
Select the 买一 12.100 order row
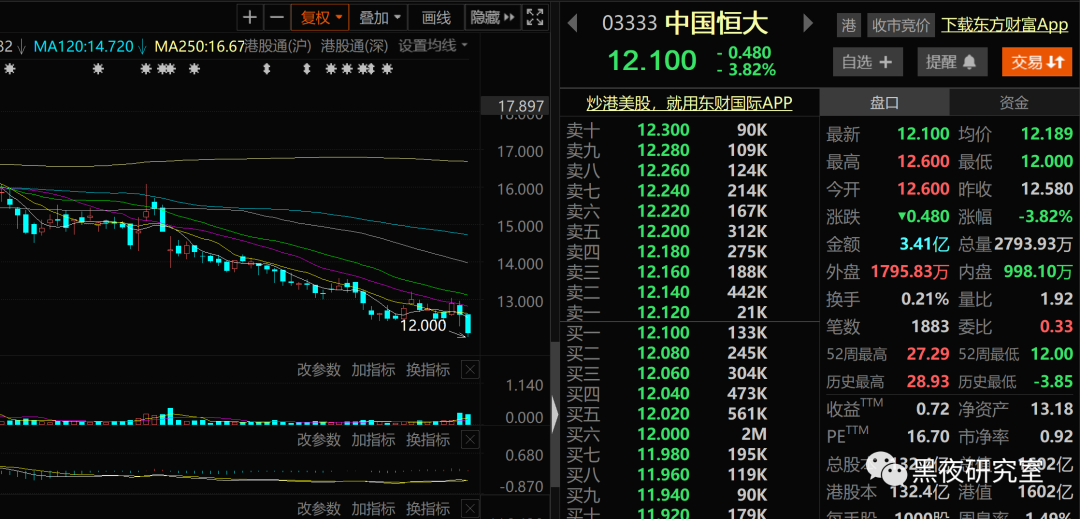(689, 333)
